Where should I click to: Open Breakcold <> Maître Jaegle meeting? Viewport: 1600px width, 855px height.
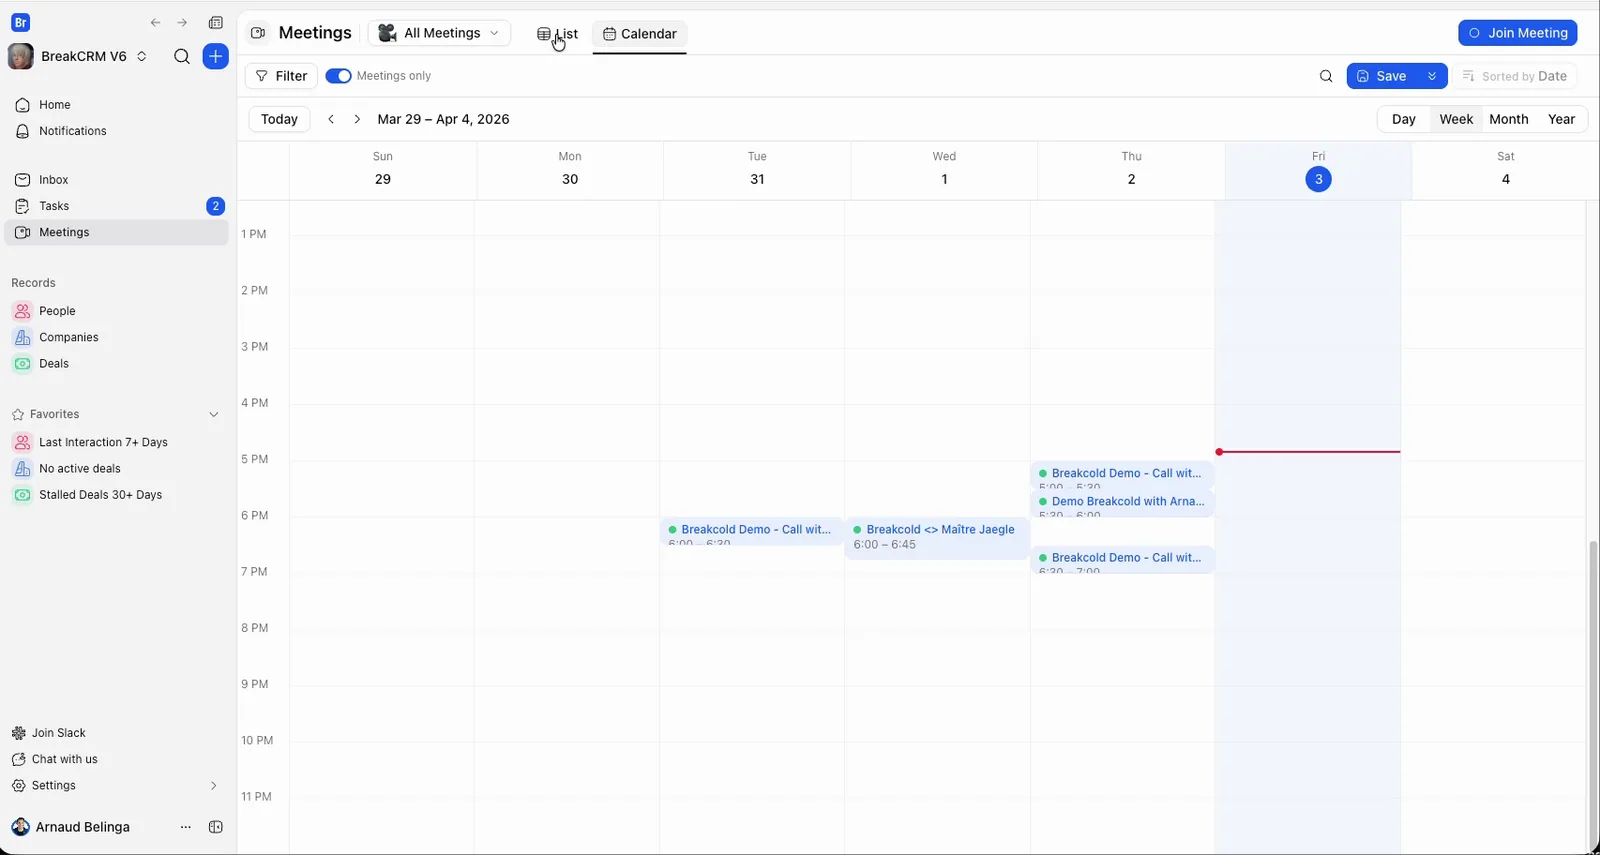tap(937, 538)
